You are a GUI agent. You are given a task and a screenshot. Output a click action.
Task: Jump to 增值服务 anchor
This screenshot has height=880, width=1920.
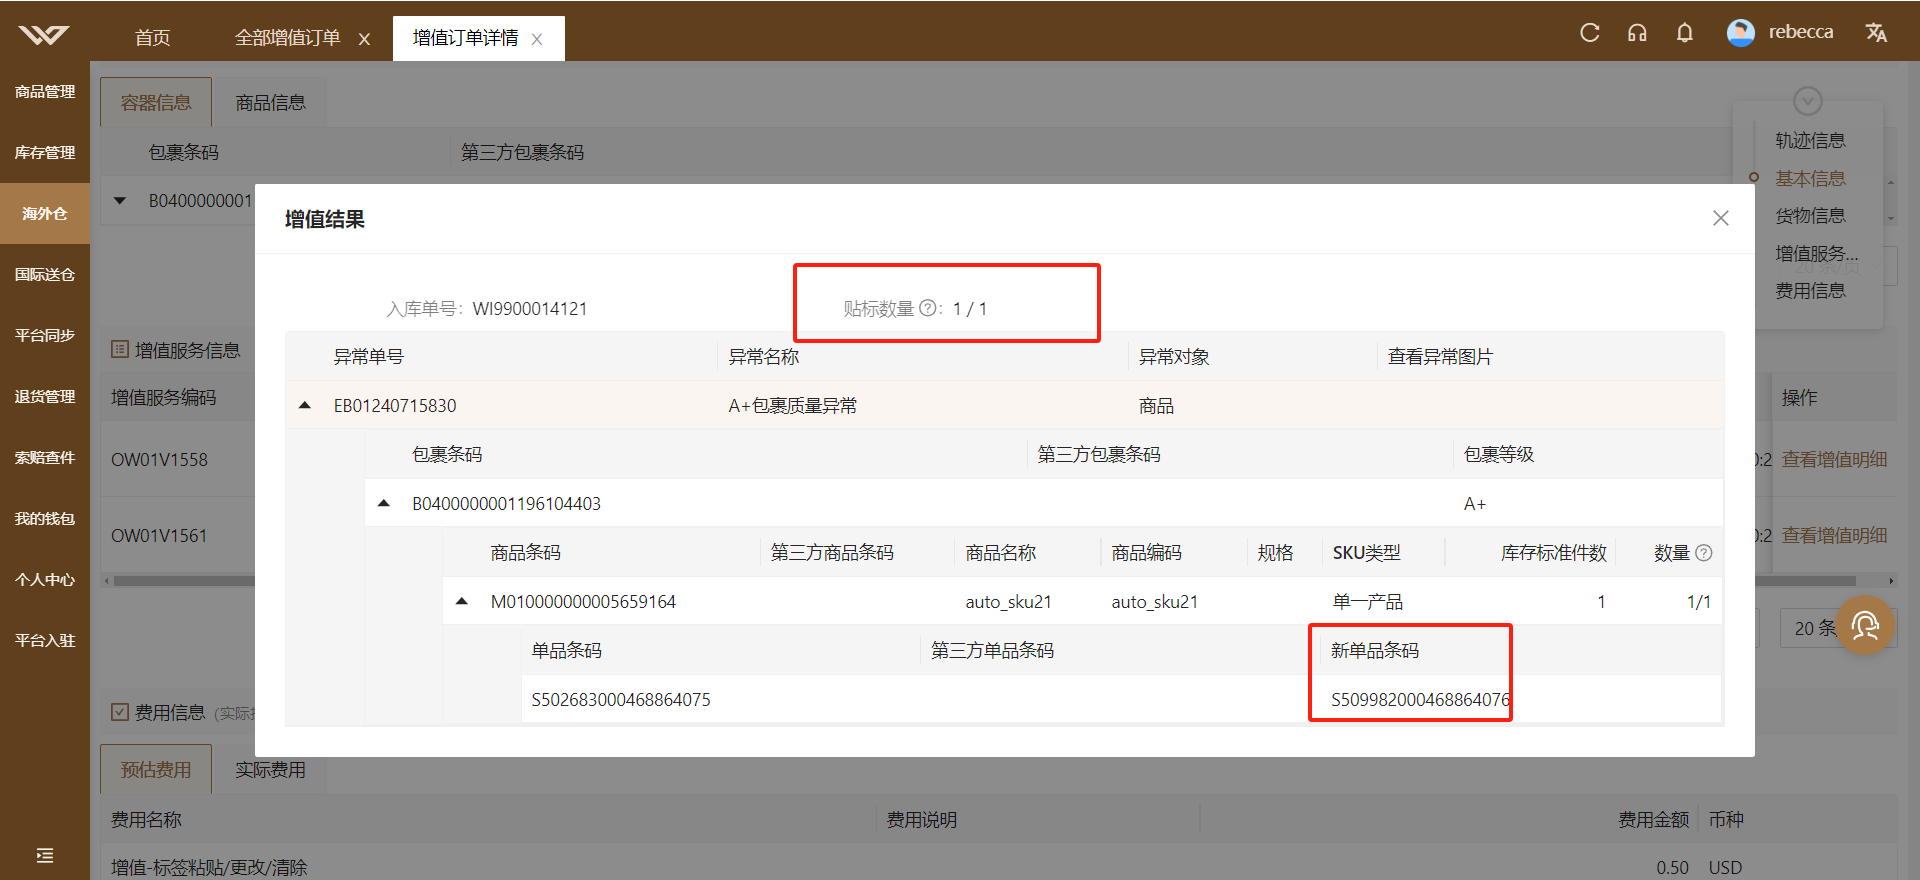tap(1816, 253)
